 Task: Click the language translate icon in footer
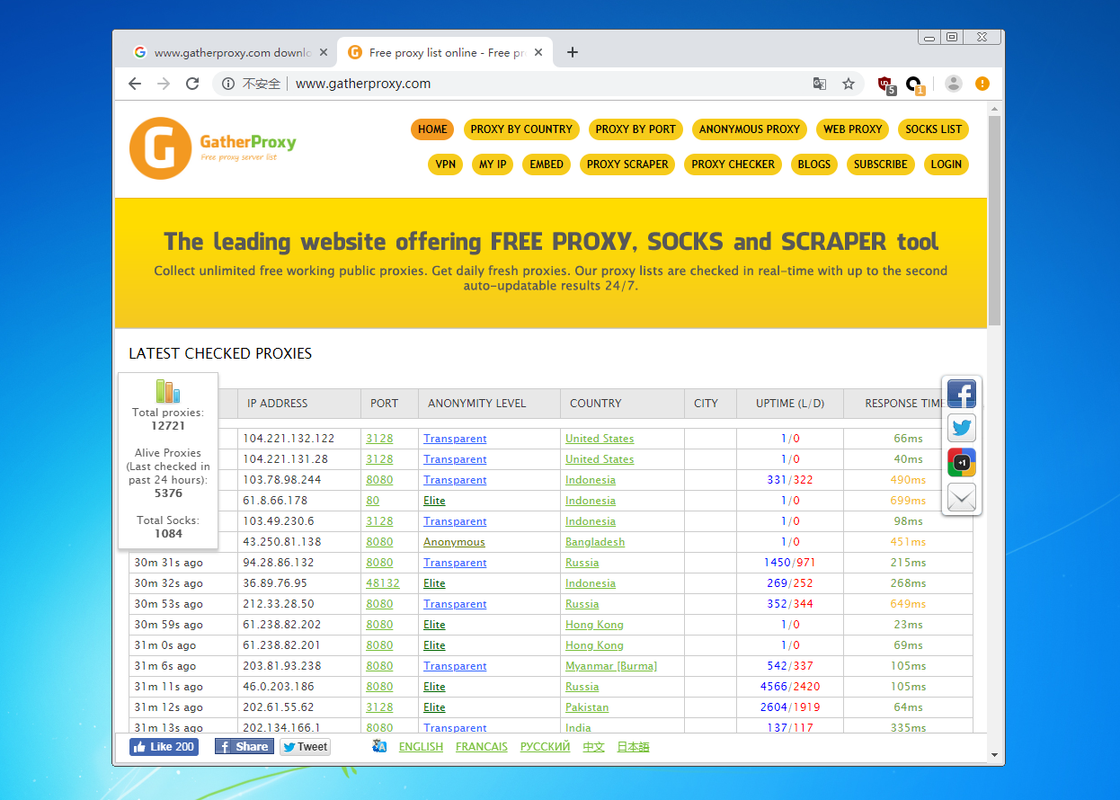tap(379, 746)
